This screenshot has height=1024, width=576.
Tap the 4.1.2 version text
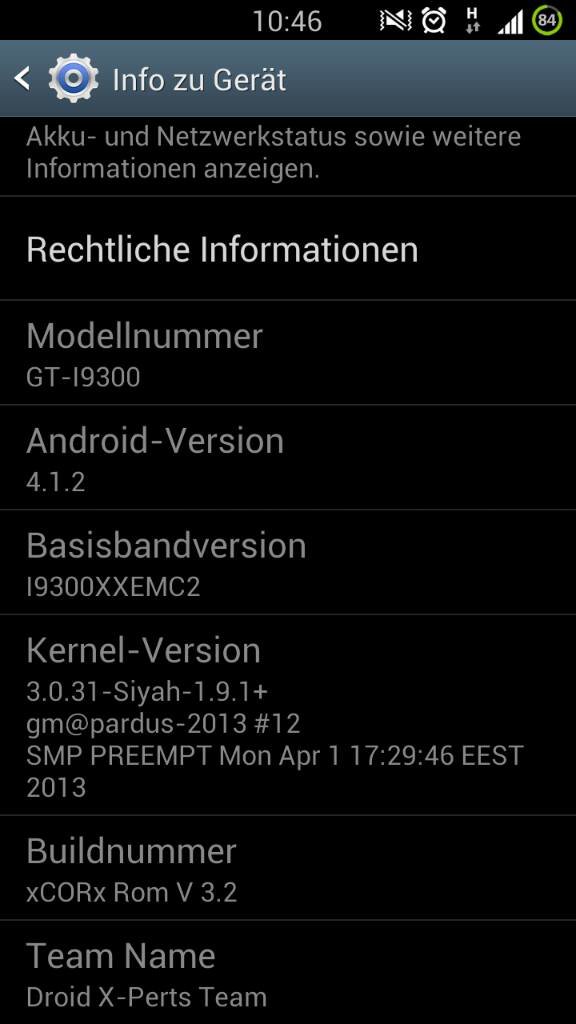tap(56, 482)
